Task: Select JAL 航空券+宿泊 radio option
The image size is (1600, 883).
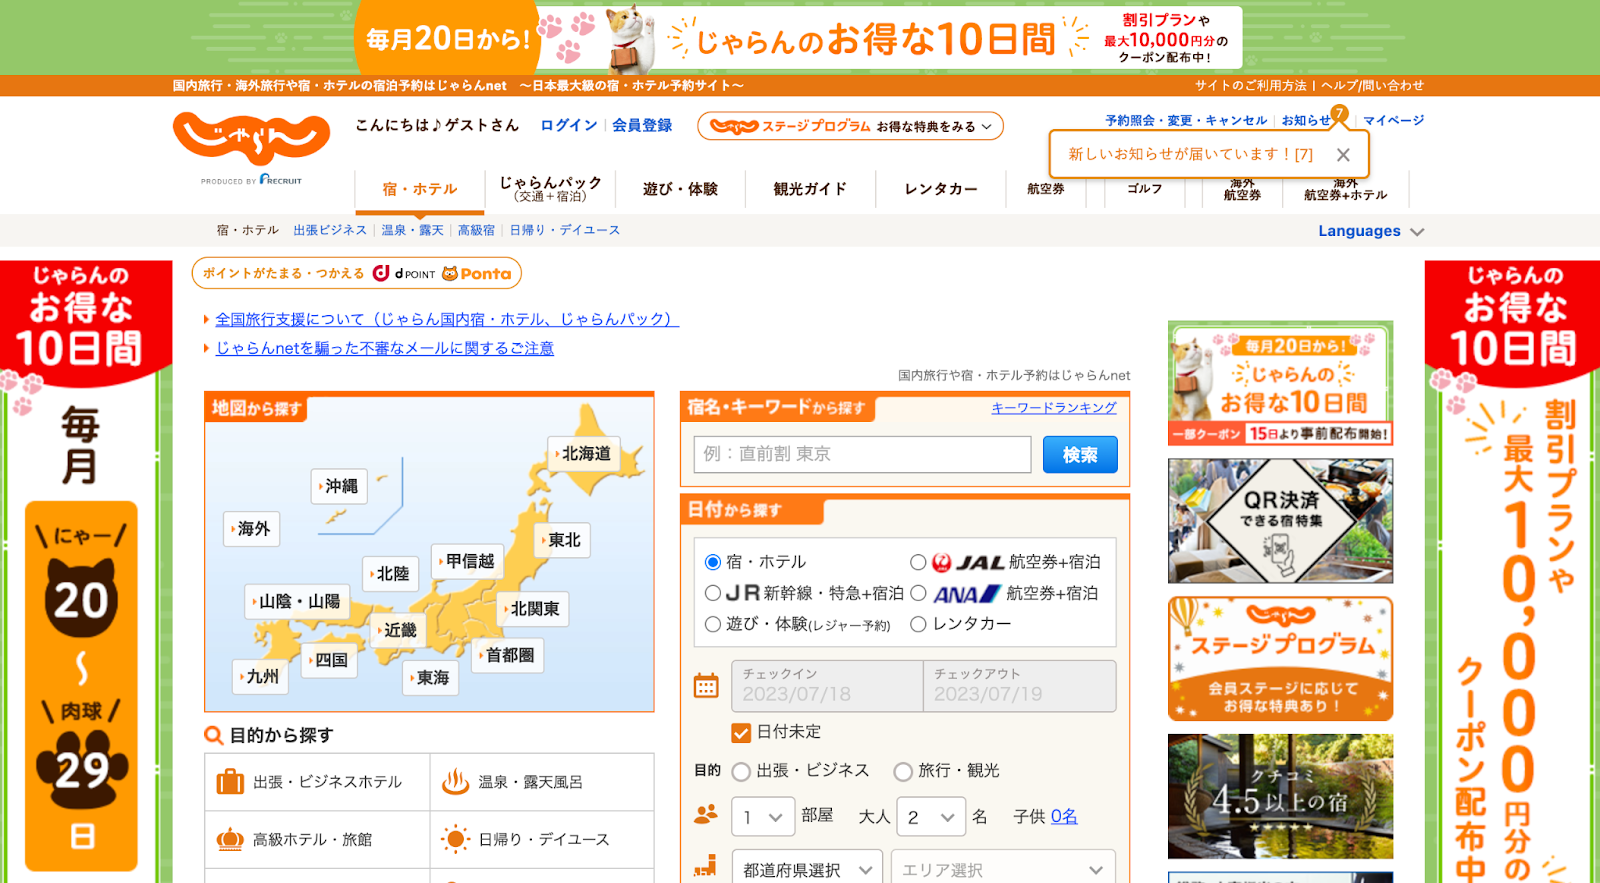Action: coord(918,562)
